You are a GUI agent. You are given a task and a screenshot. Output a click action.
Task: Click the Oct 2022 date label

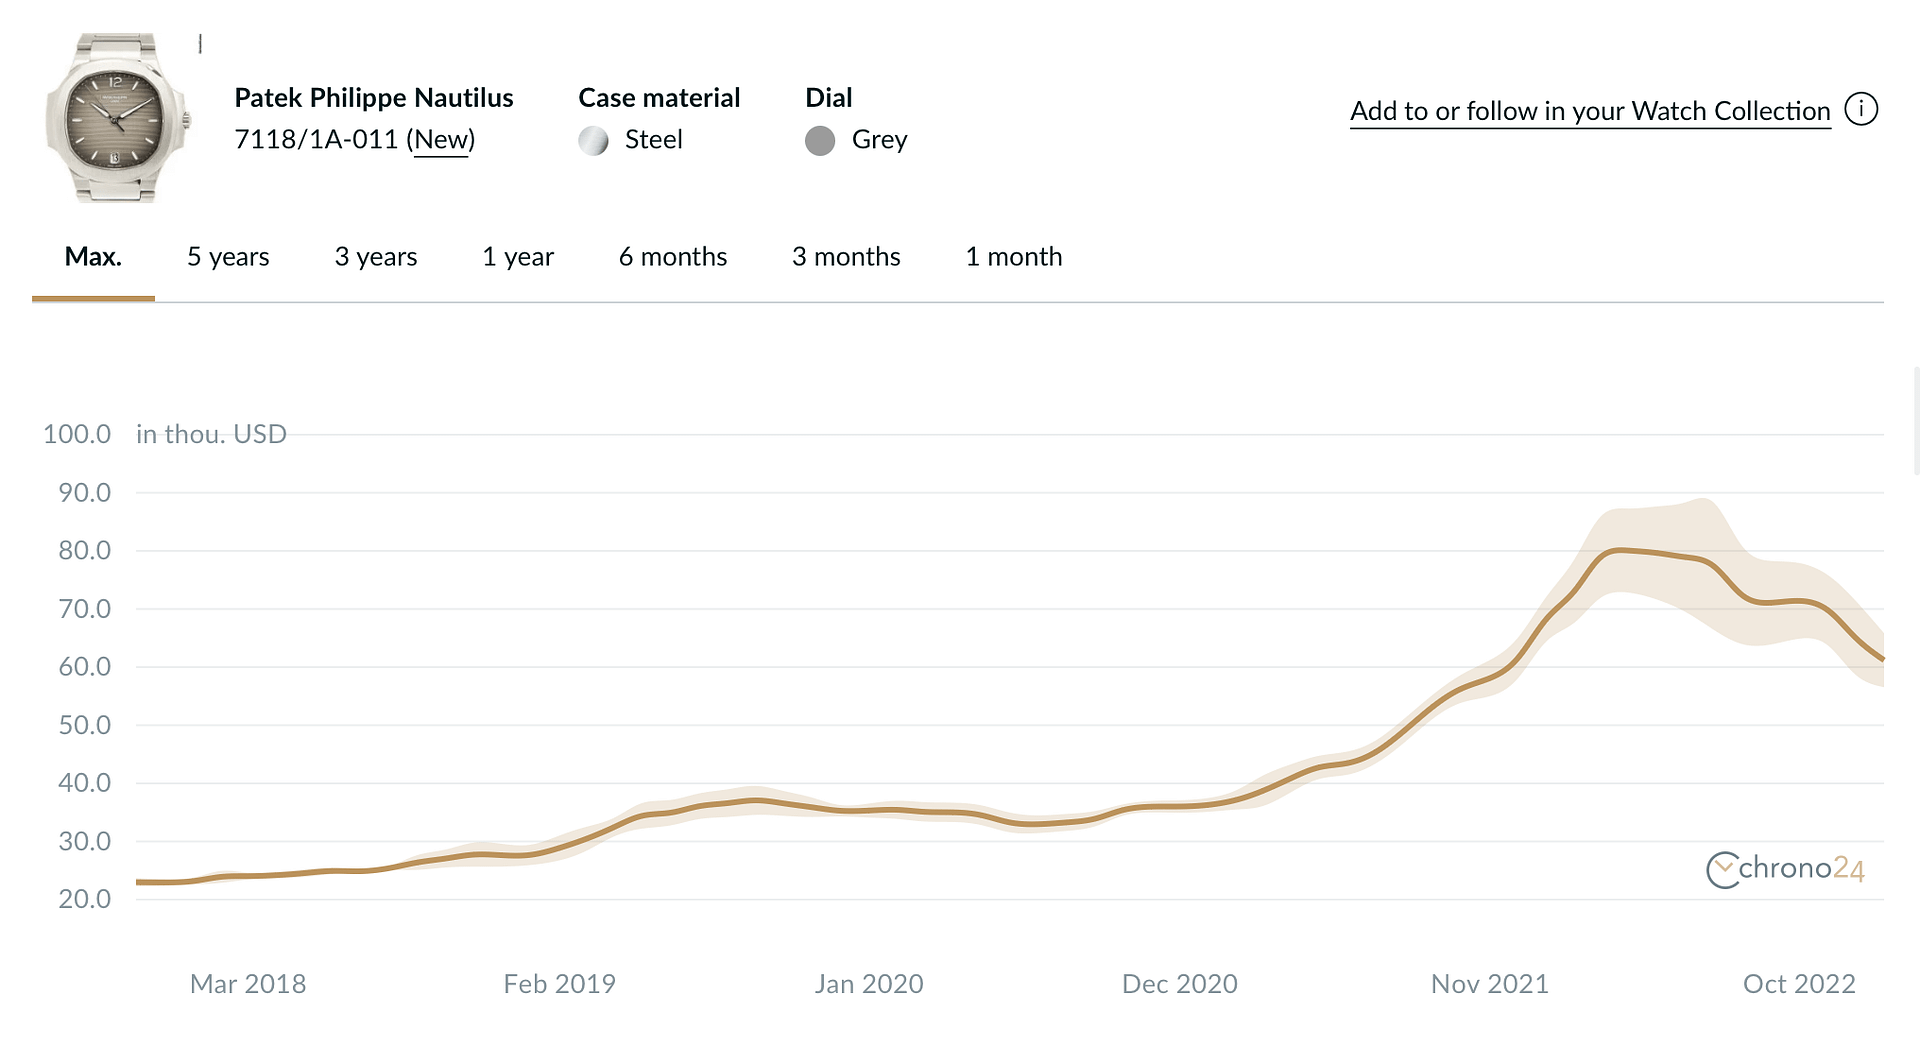(1799, 984)
